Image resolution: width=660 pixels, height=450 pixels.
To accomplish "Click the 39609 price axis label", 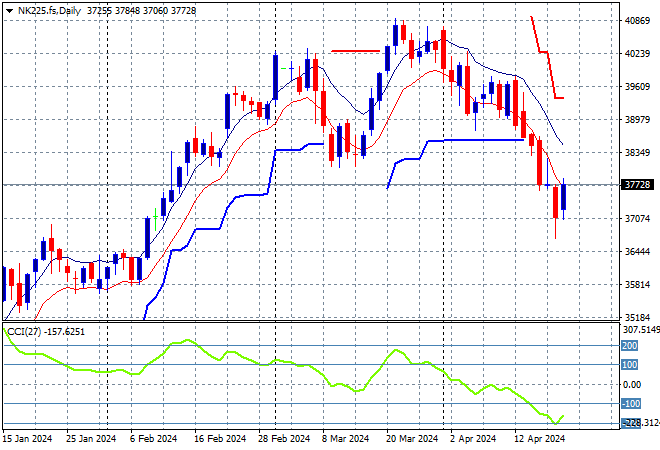I will pyautogui.click(x=637, y=87).
